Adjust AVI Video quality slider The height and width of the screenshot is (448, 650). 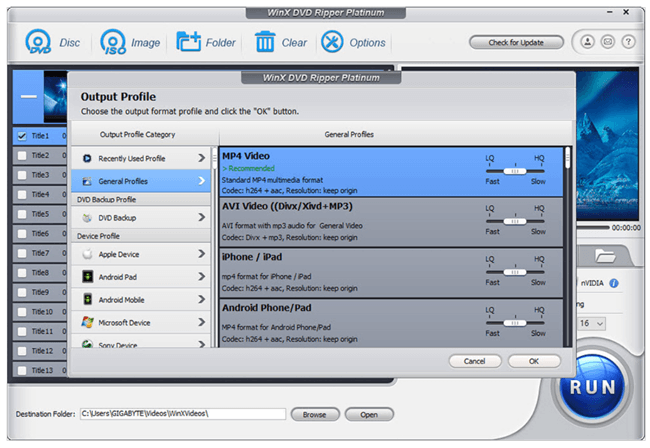coord(515,221)
